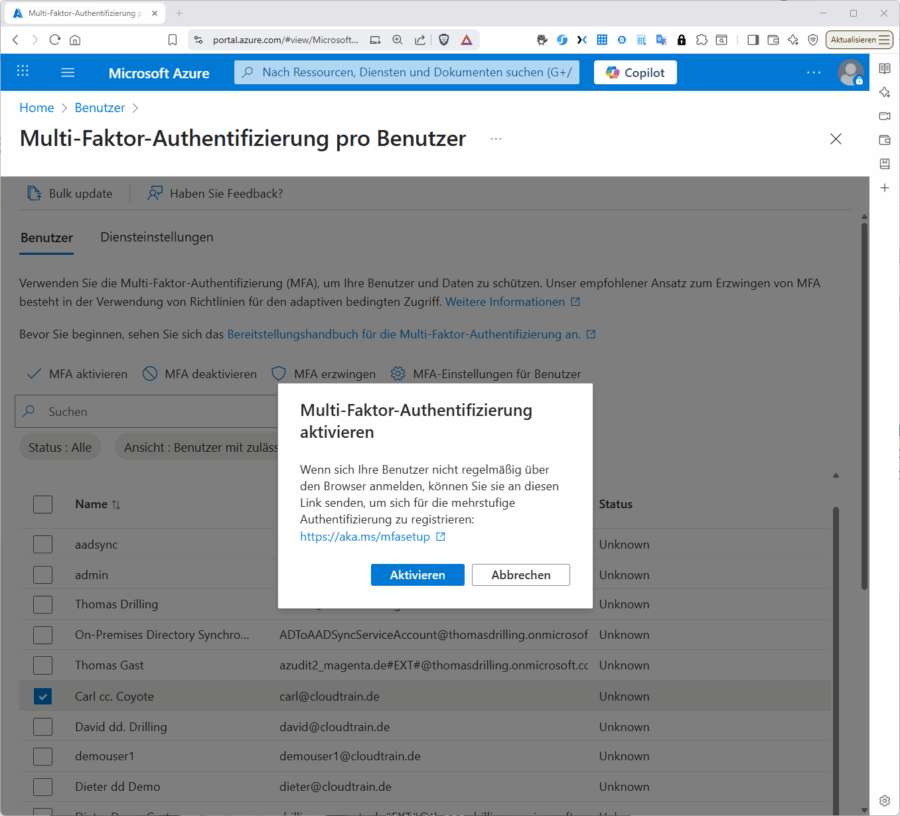Image resolution: width=900 pixels, height=816 pixels.
Task: Open the Ansicht filter pill
Action: [x=196, y=448]
